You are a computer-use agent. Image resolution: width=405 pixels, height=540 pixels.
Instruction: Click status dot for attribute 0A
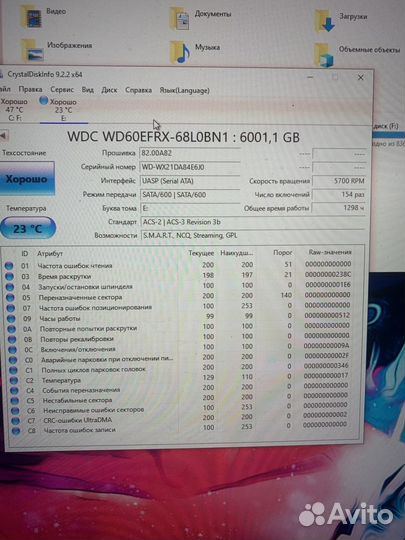point(12,329)
